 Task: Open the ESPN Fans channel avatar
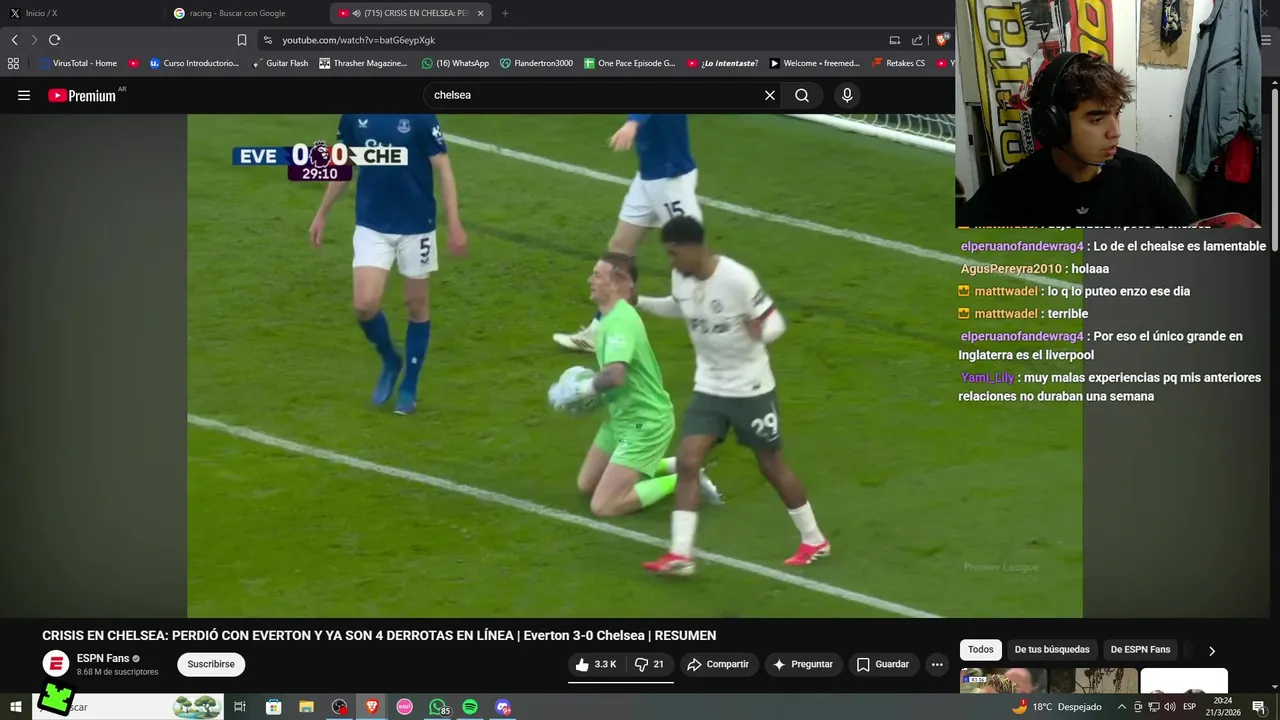pyautogui.click(x=56, y=664)
